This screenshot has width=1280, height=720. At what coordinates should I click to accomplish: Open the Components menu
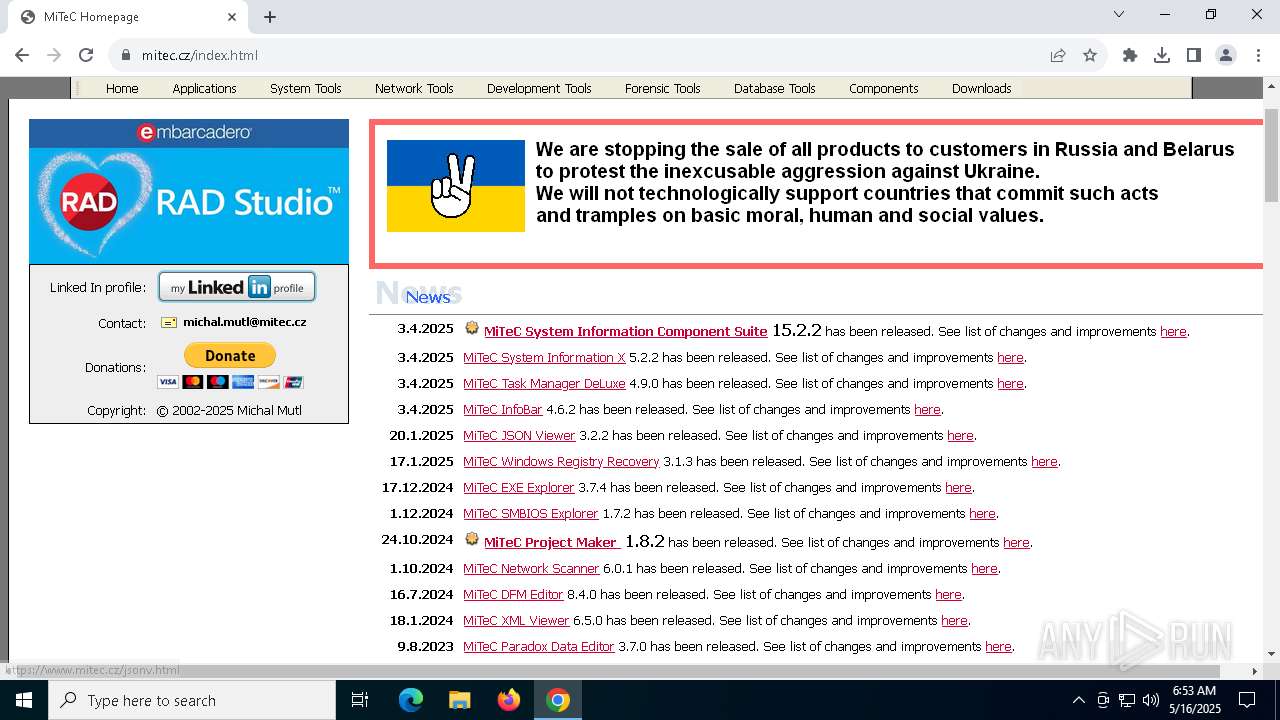883,88
